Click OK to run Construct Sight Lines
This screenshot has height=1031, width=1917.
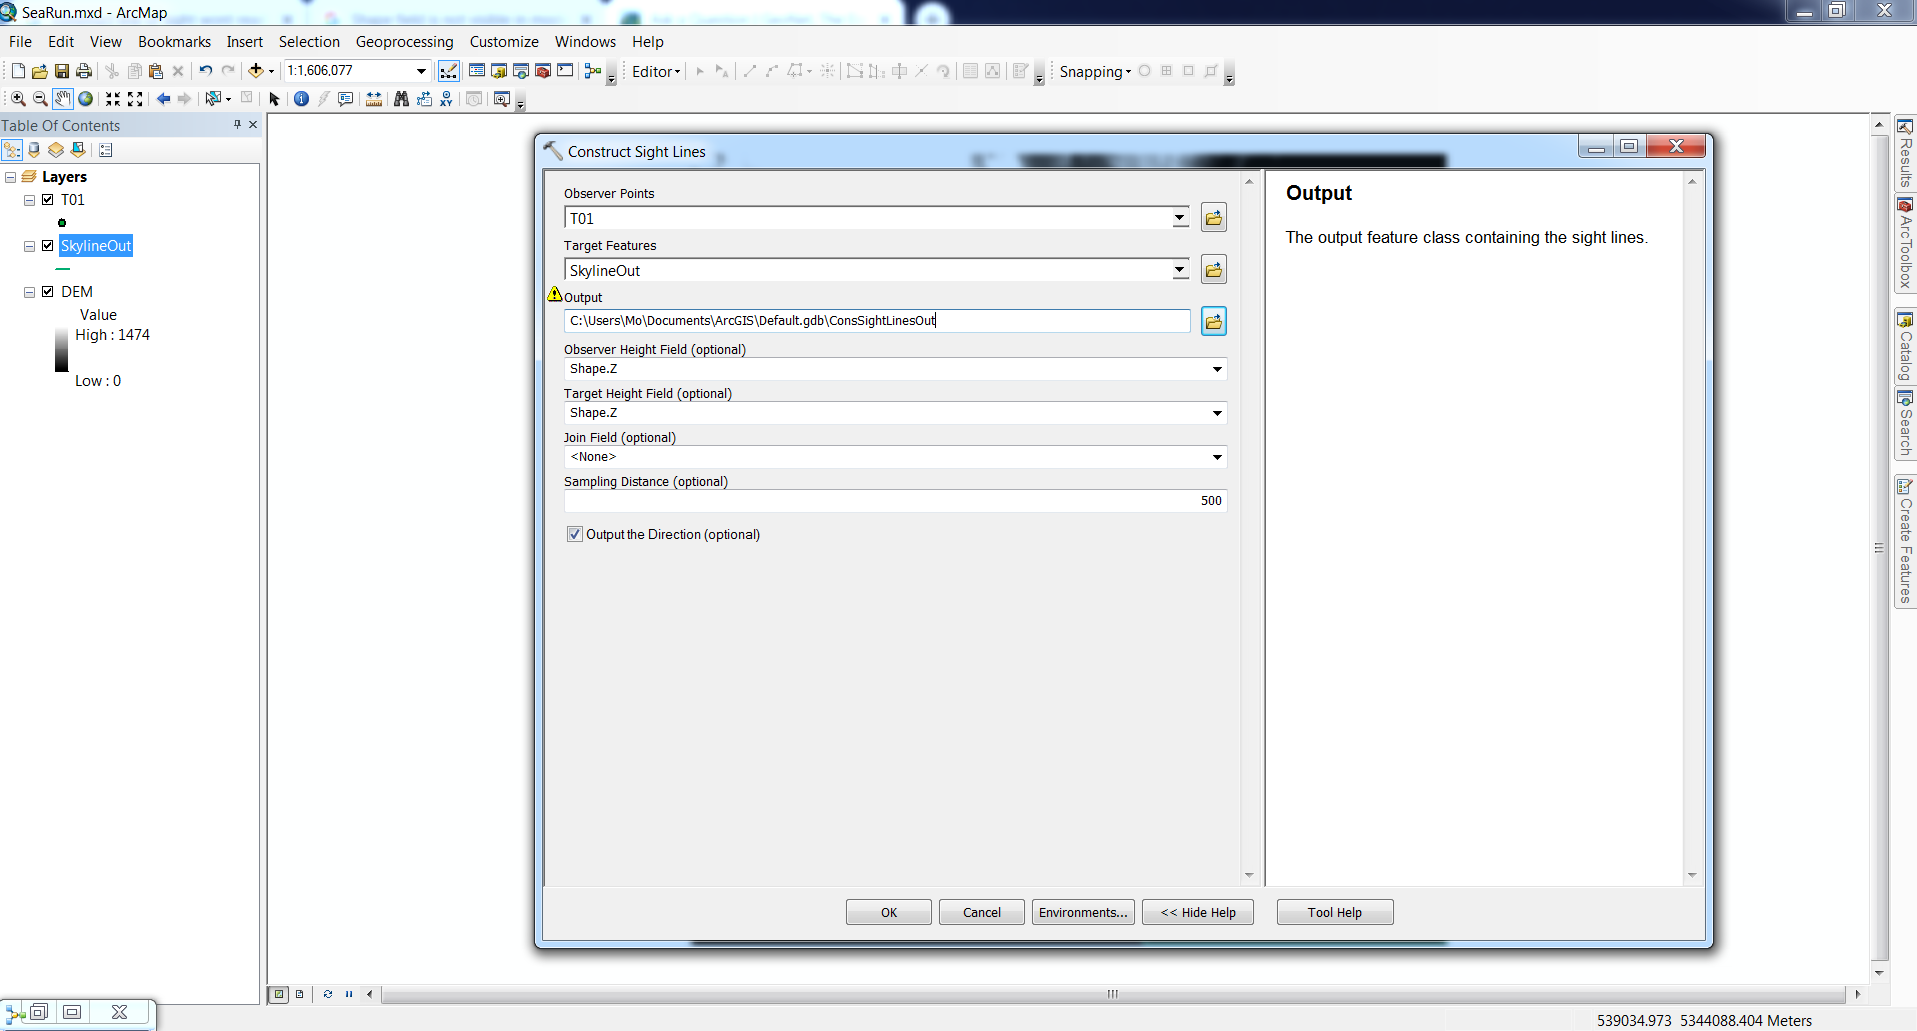889,912
